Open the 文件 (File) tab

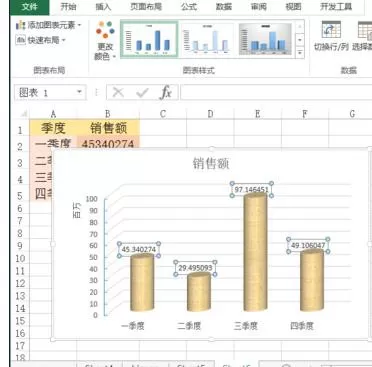click(x=29, y=7)
